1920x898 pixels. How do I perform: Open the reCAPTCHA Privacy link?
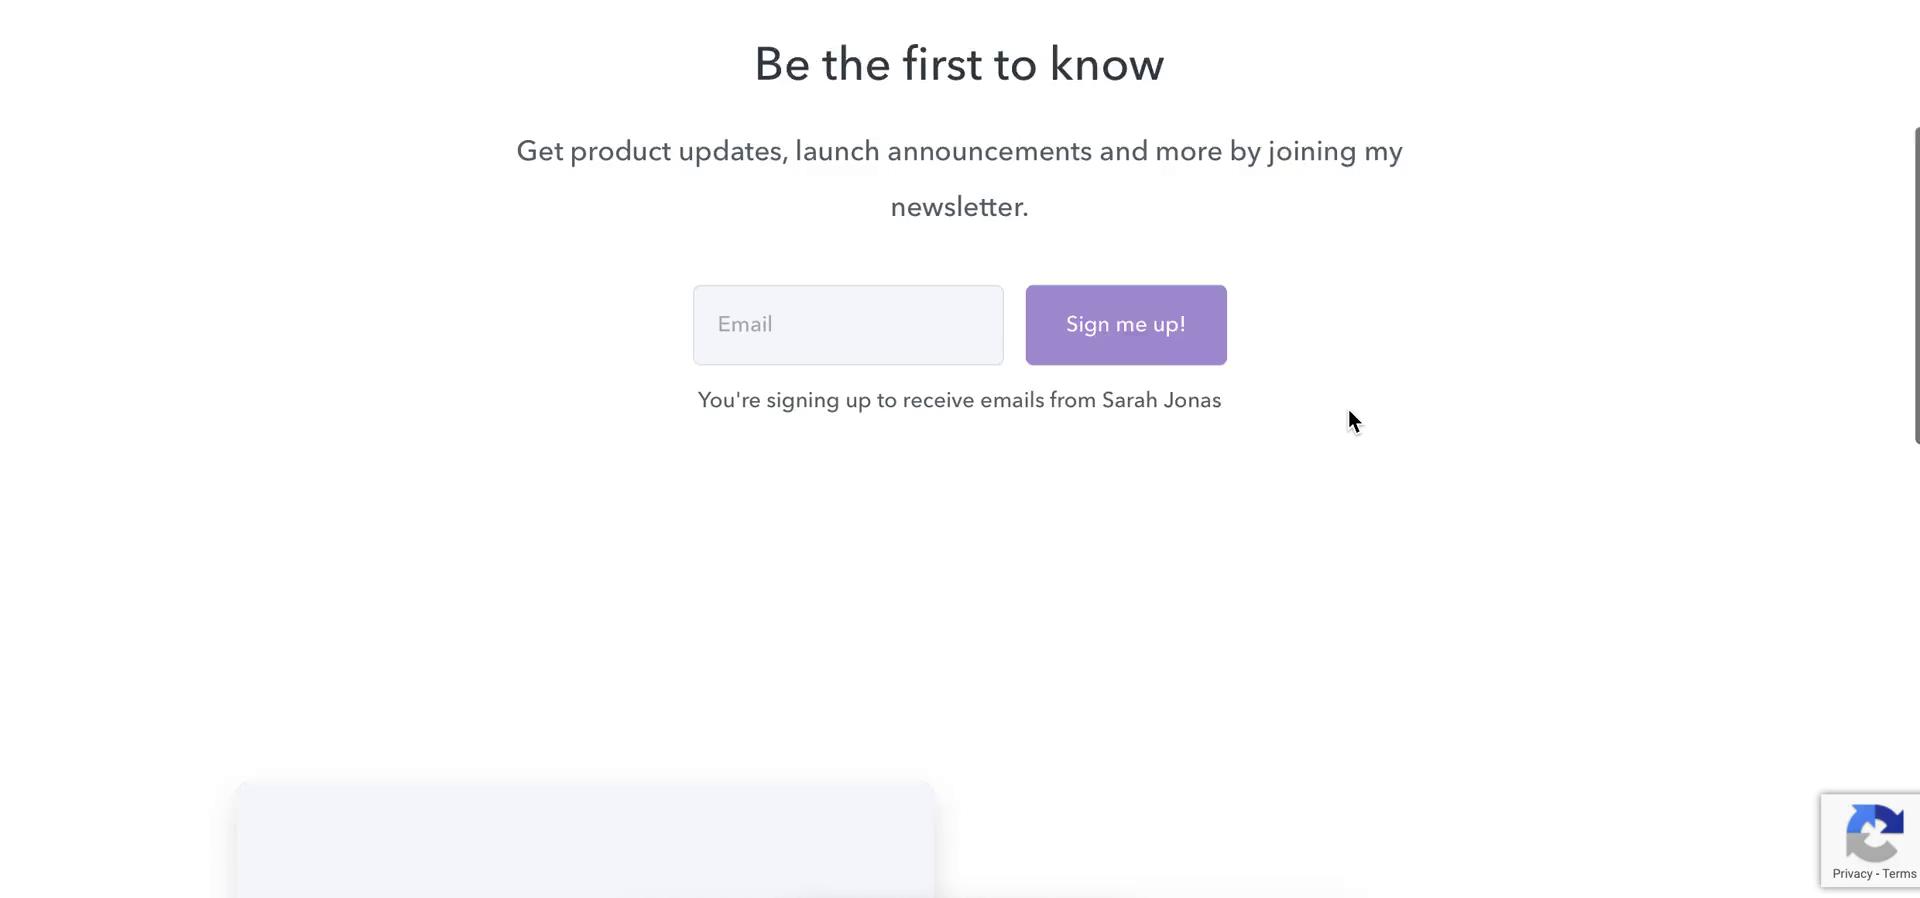pyautogui.click(x=1852, y=874)
